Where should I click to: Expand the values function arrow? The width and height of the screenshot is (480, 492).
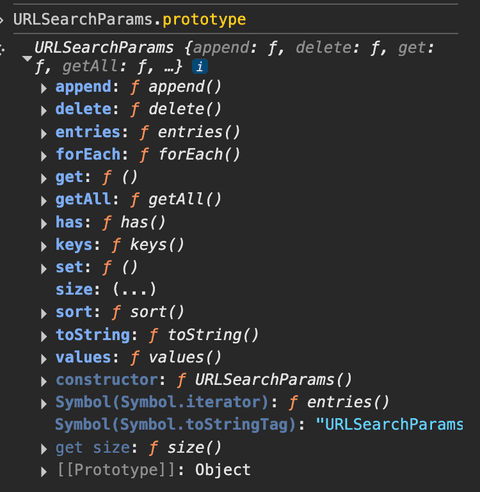tap(44, 359)
